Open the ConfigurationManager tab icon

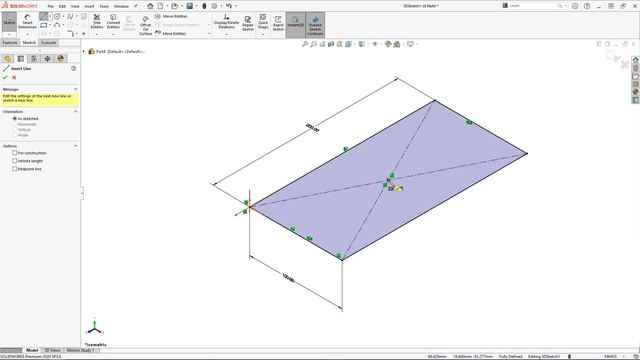point(34,59)
